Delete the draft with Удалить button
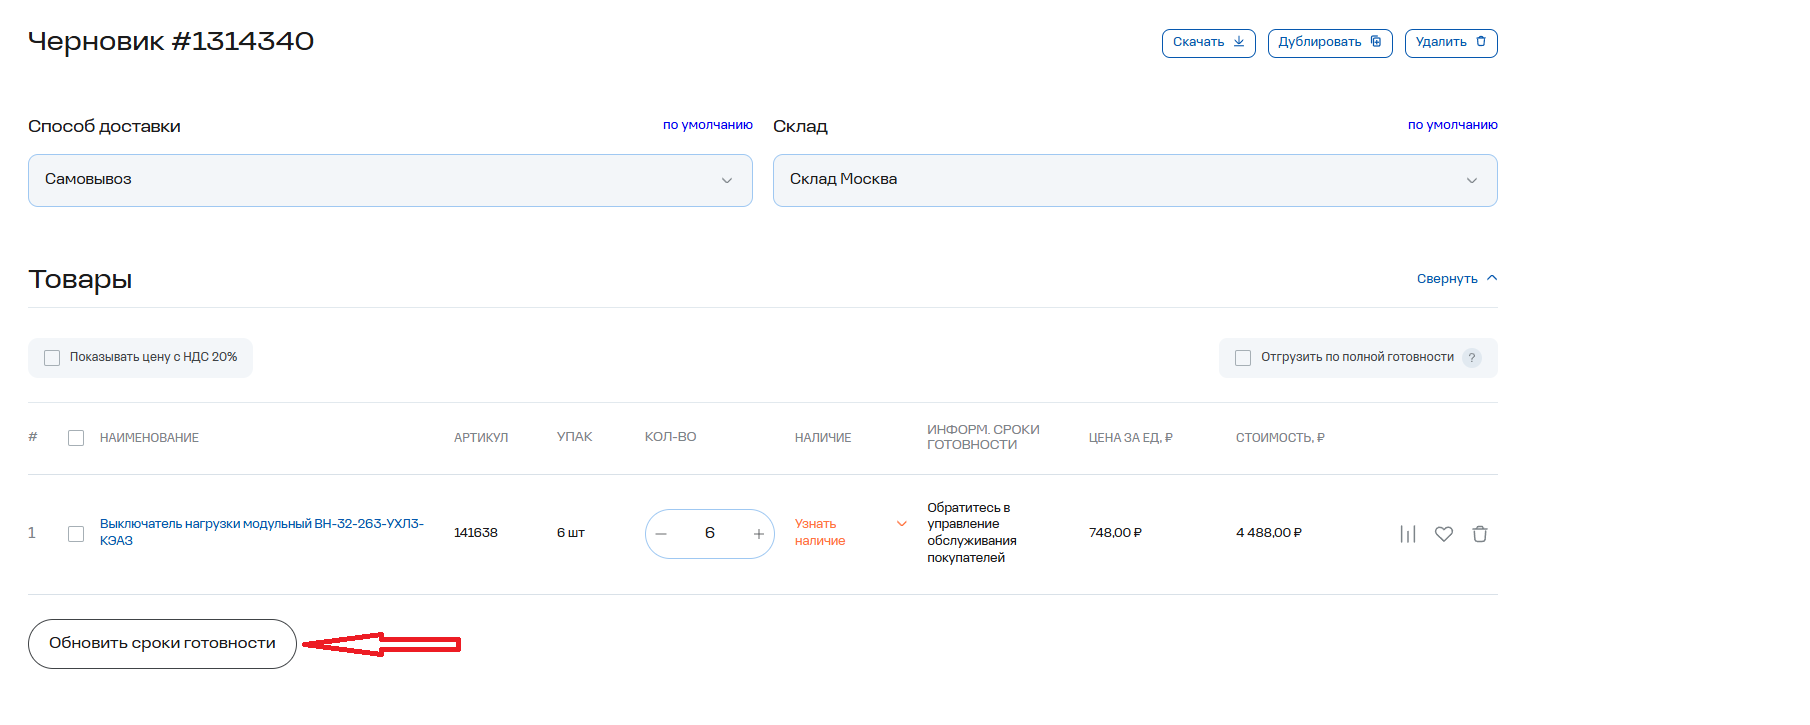The width and height of the screenshot is (1810, 725). [1450, 43]
